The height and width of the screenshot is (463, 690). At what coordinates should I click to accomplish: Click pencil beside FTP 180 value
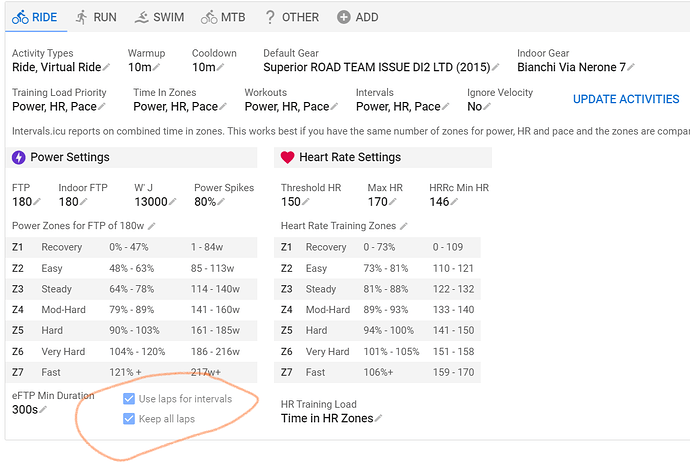coord(37,202)
